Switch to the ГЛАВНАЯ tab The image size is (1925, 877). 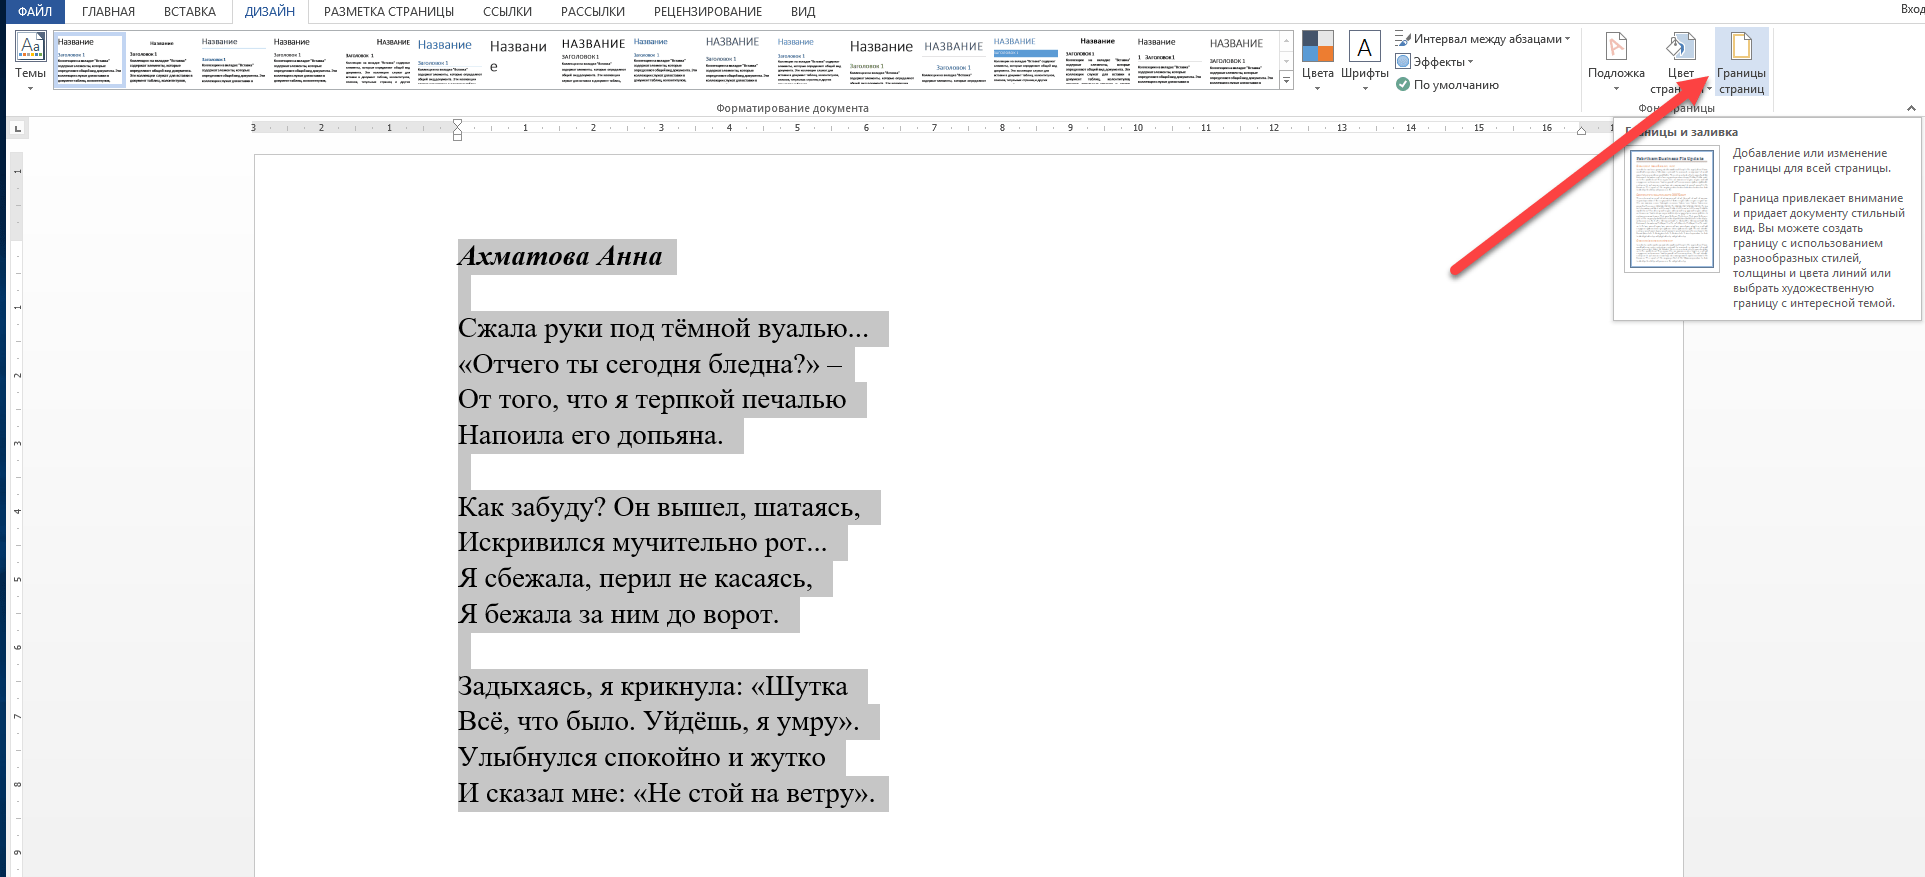108,12
